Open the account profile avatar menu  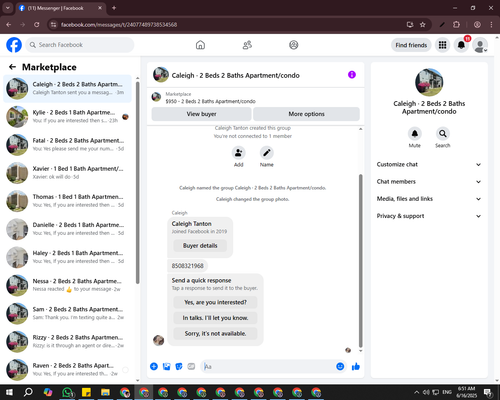pyautogui.click(x=480, y=45)
